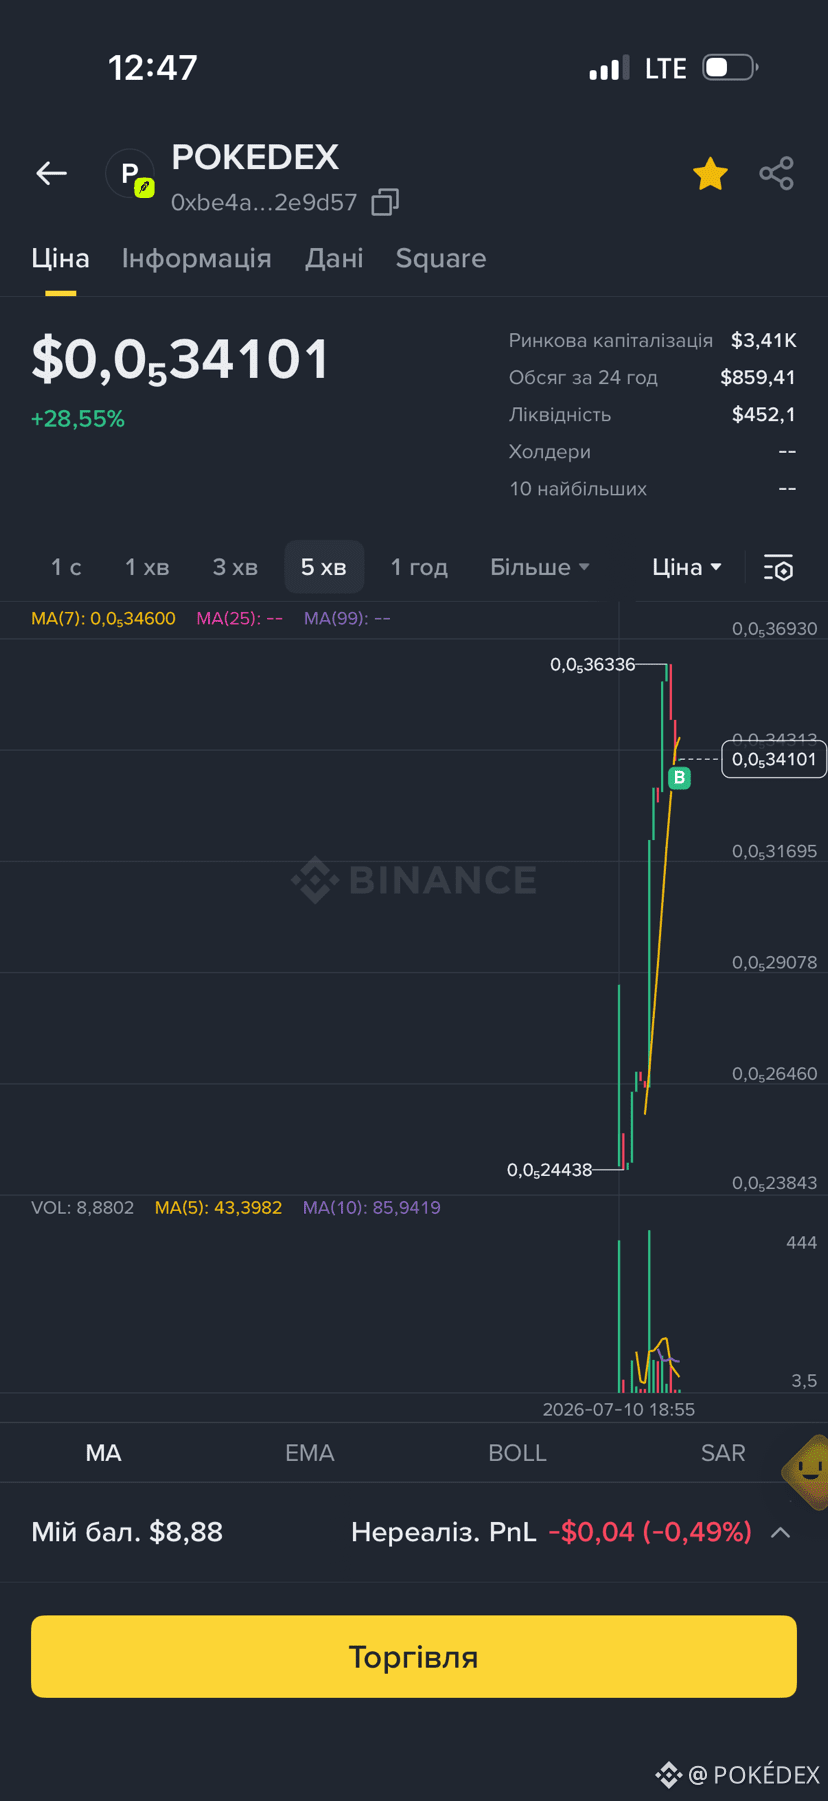
Task: Tap the B buy marker on chart
Action: [680, 777]
